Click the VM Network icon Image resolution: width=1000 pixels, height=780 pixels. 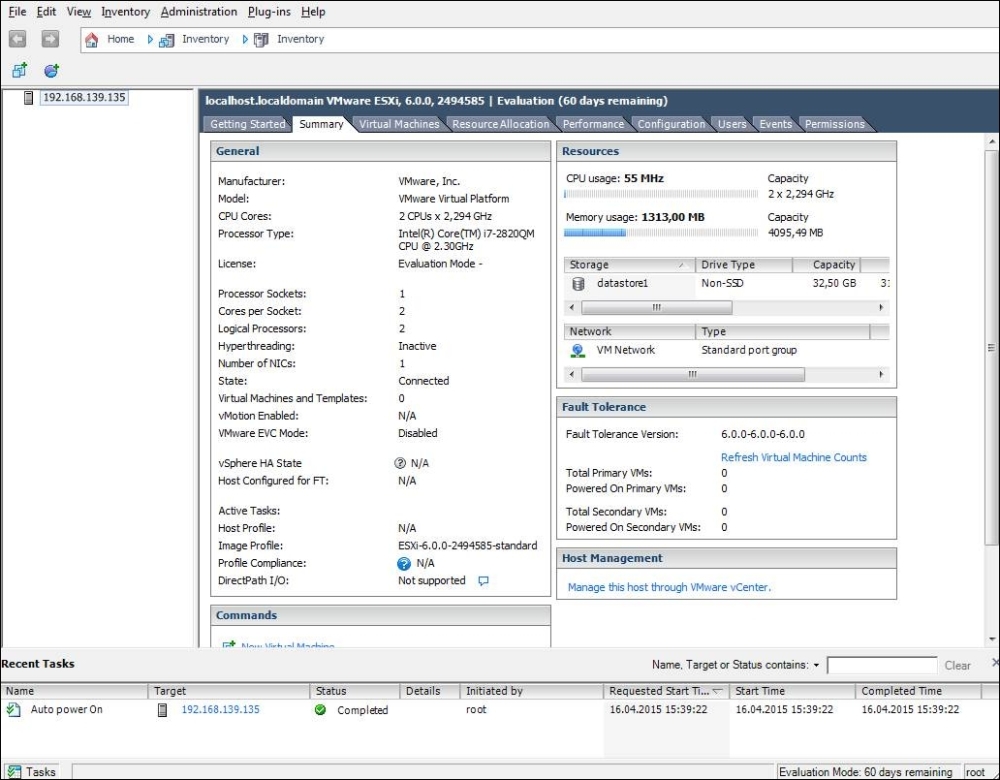click(x=578, y=351)
